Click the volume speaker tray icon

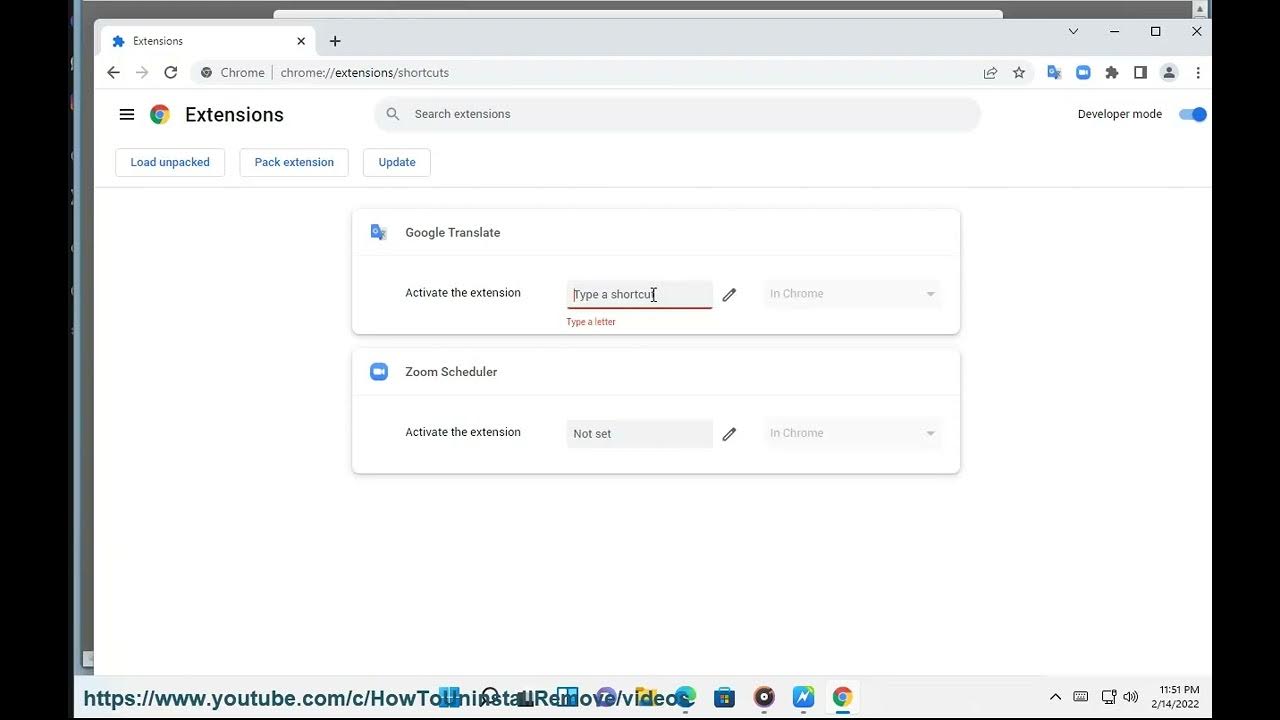pos(1131,697)
